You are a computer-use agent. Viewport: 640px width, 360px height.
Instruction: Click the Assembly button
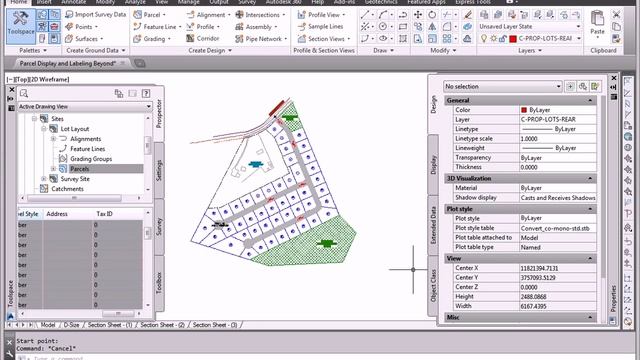[x=256, y=27]
